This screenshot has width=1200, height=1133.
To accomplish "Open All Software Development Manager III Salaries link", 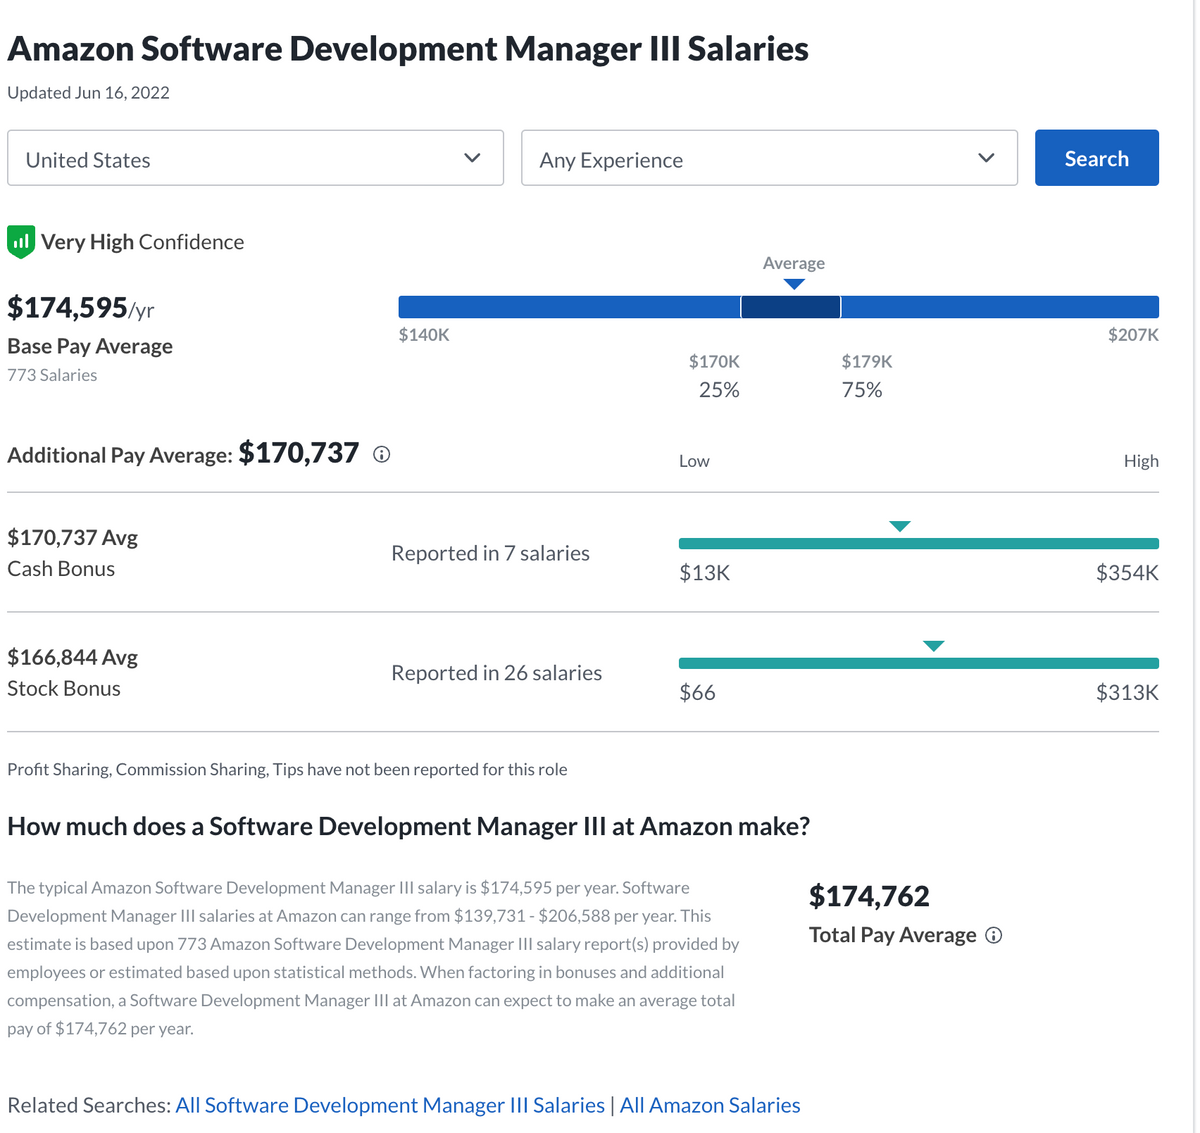I will (x=390, y=1105).
